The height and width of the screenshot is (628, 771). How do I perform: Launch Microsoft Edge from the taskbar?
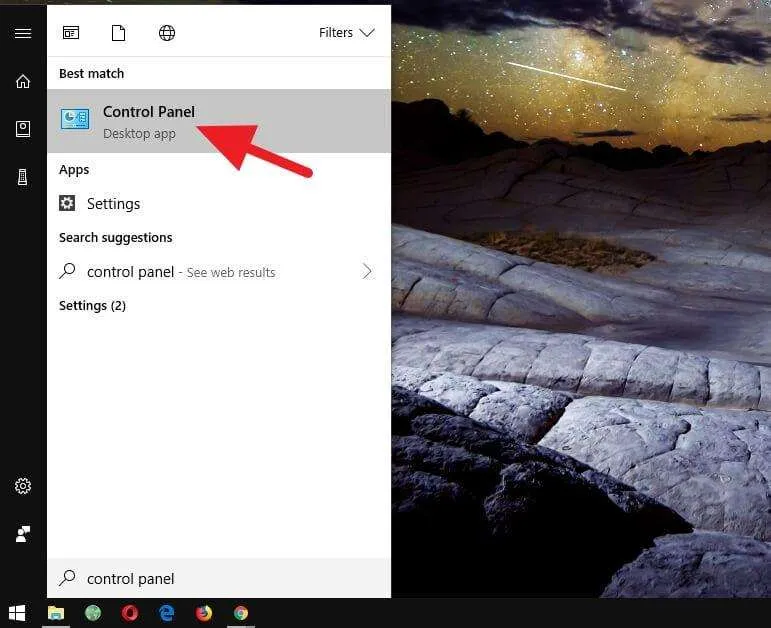[x=167, y=613]
